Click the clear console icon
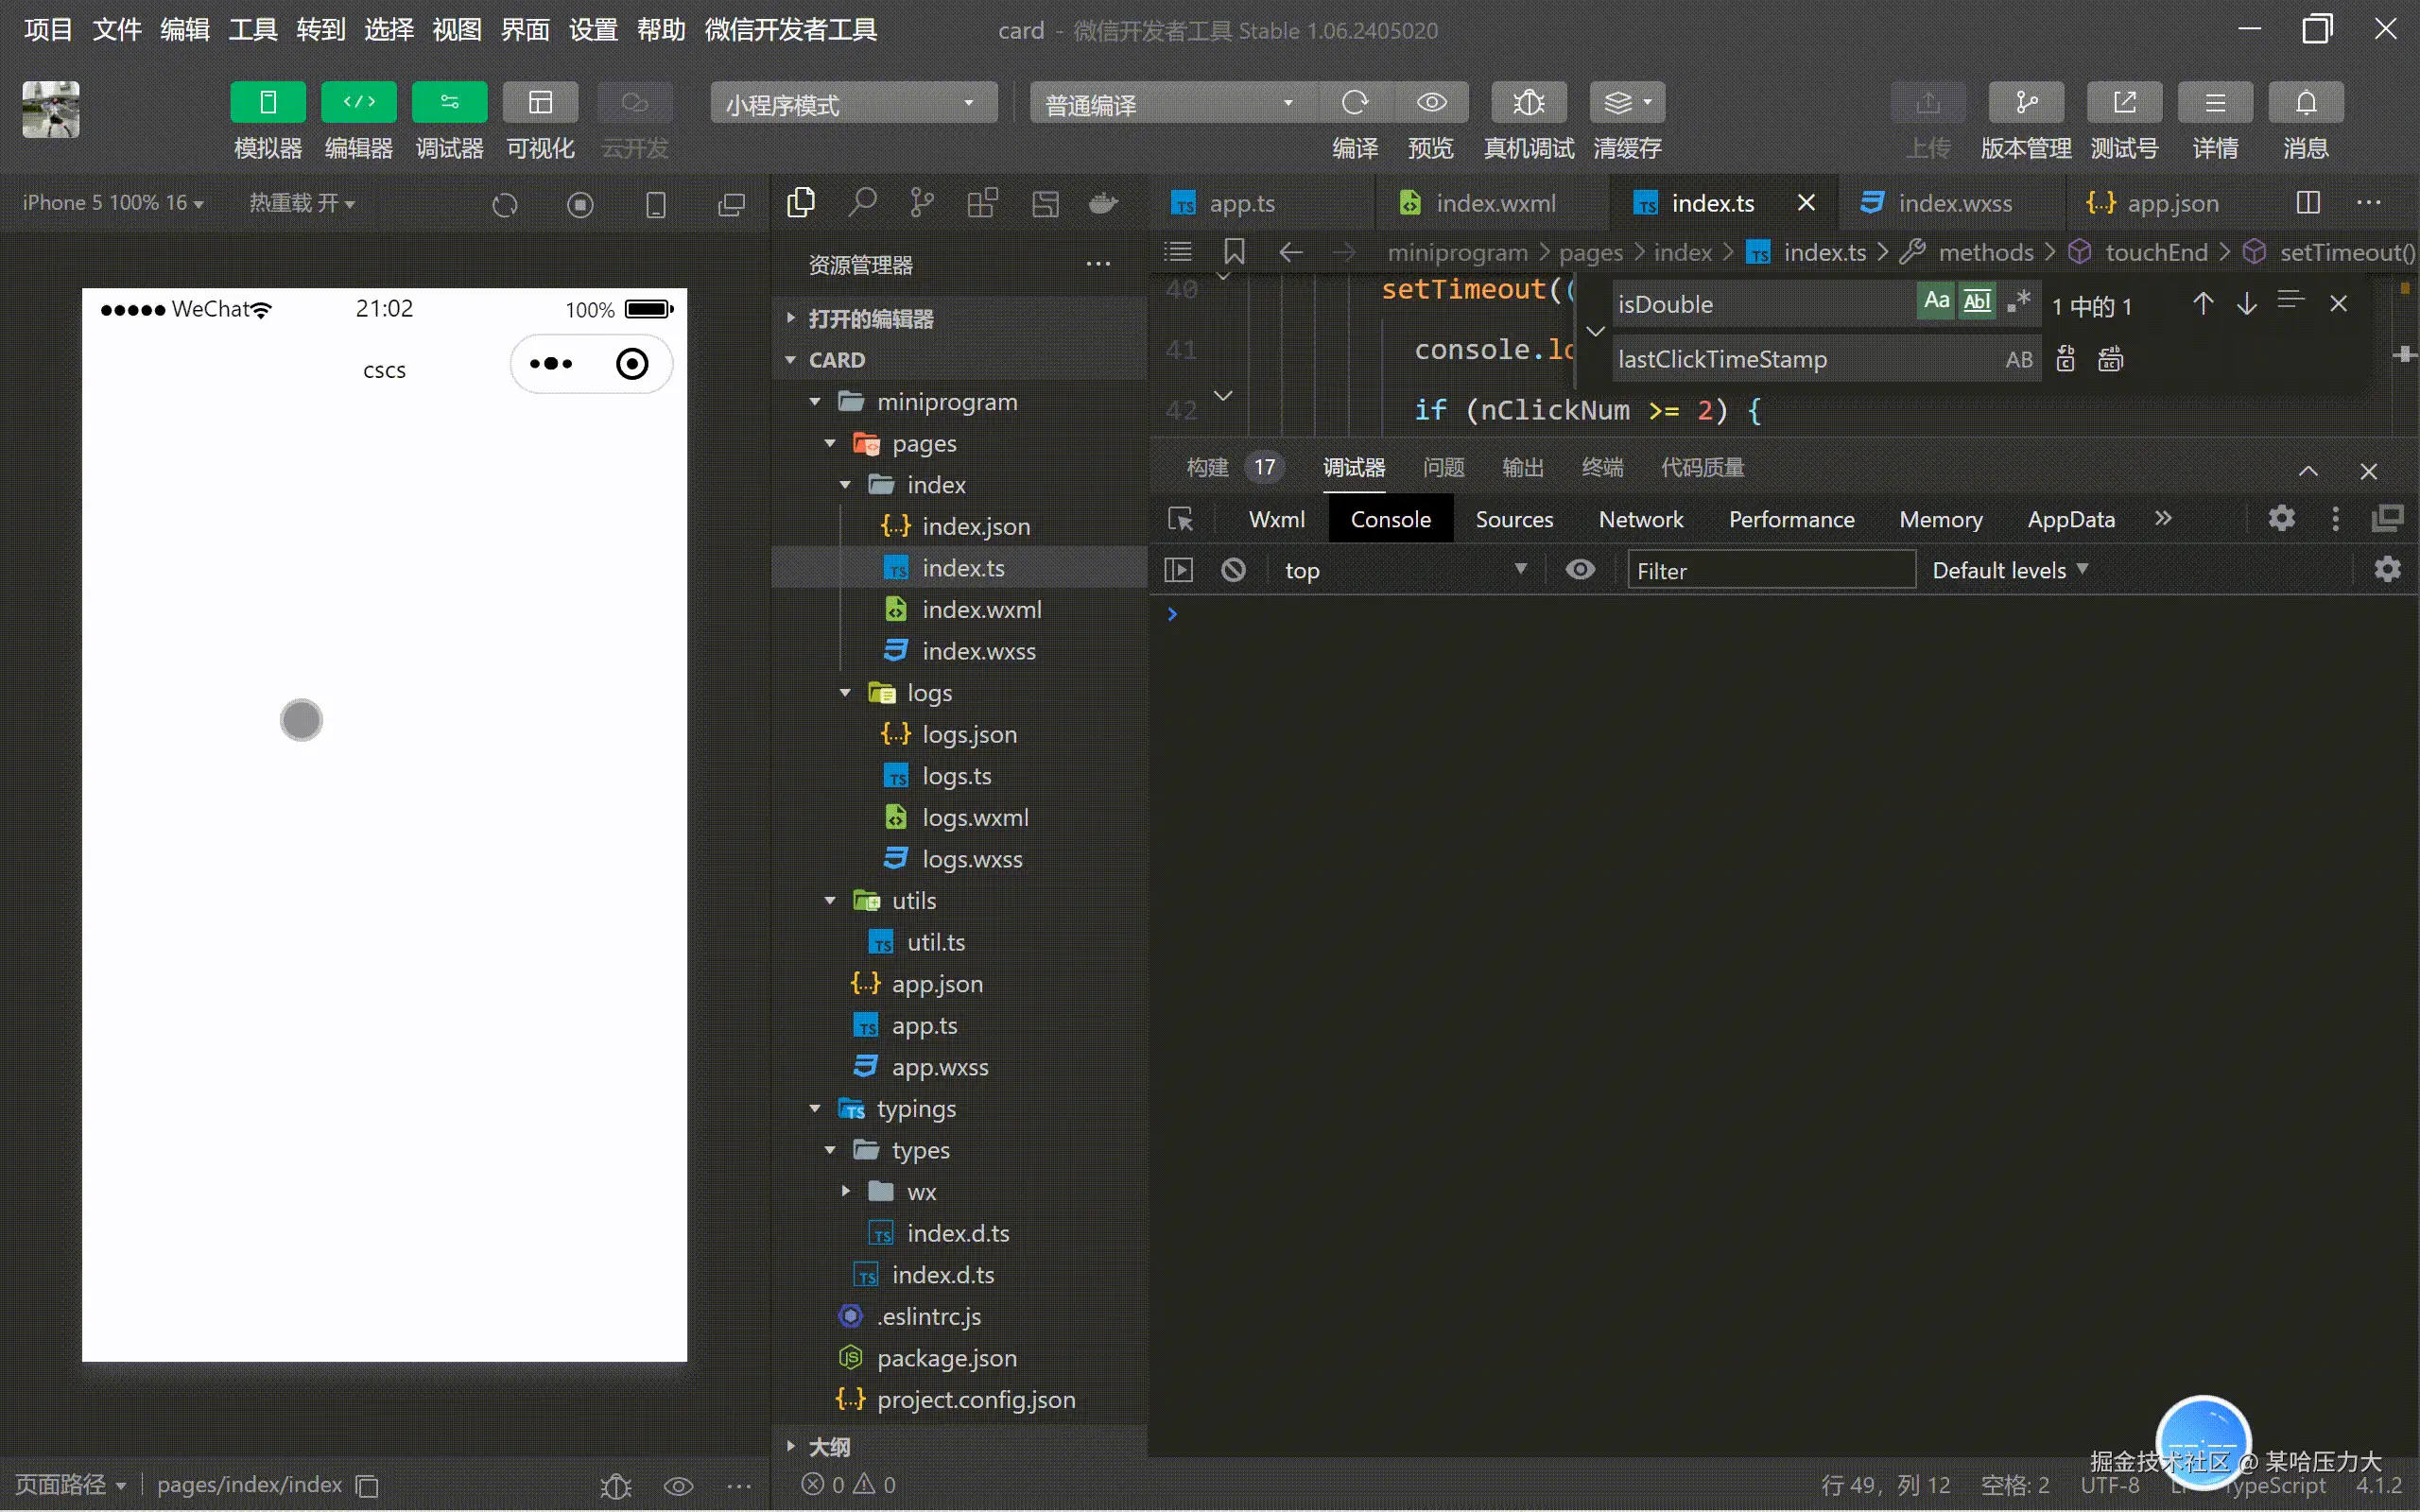 1234,570
